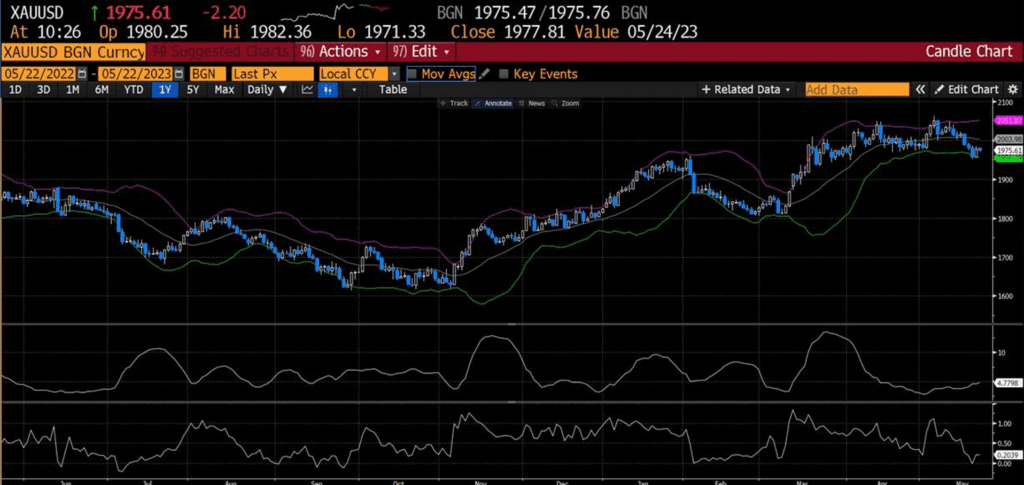The width and height of the screenshot is (1024, 485).
Task: Enable the Mov Avgs checkbox
Action: point(411,74)
